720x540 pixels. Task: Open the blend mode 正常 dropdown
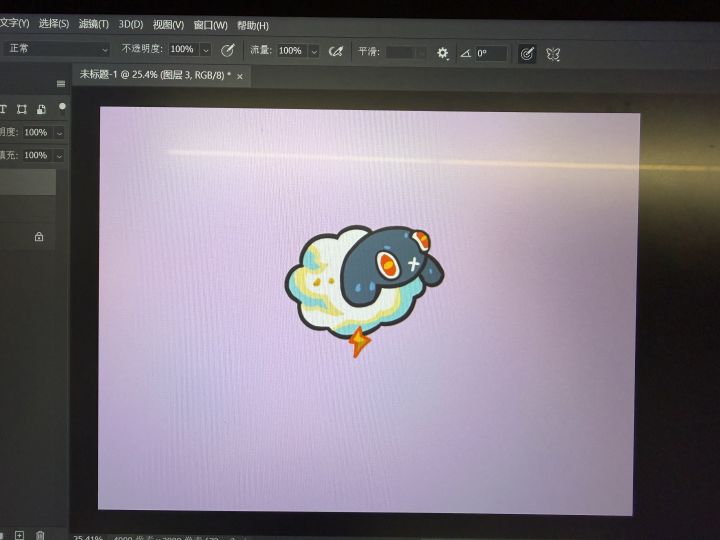[57, 48]
